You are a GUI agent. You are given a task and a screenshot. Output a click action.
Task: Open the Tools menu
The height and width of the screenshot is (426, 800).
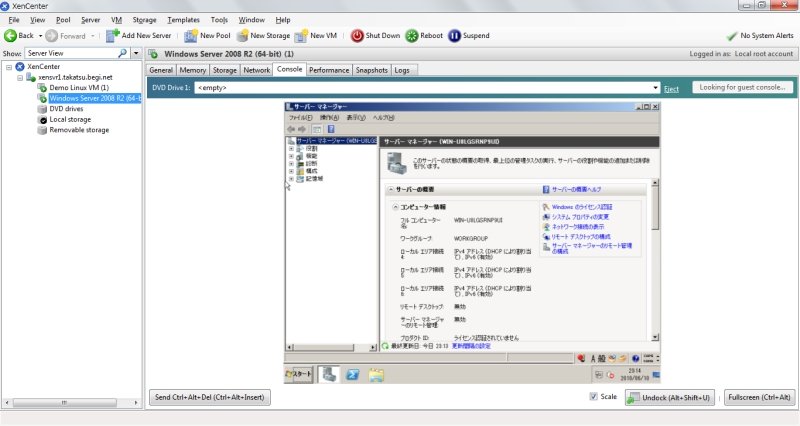[x=219, y=20]
